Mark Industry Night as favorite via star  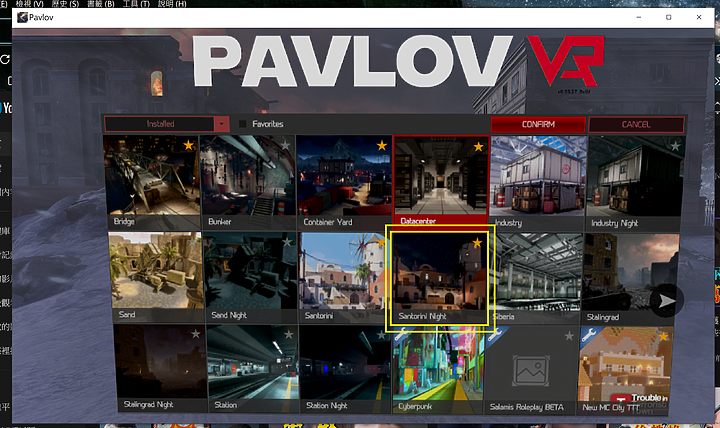(x=675, y=146)
